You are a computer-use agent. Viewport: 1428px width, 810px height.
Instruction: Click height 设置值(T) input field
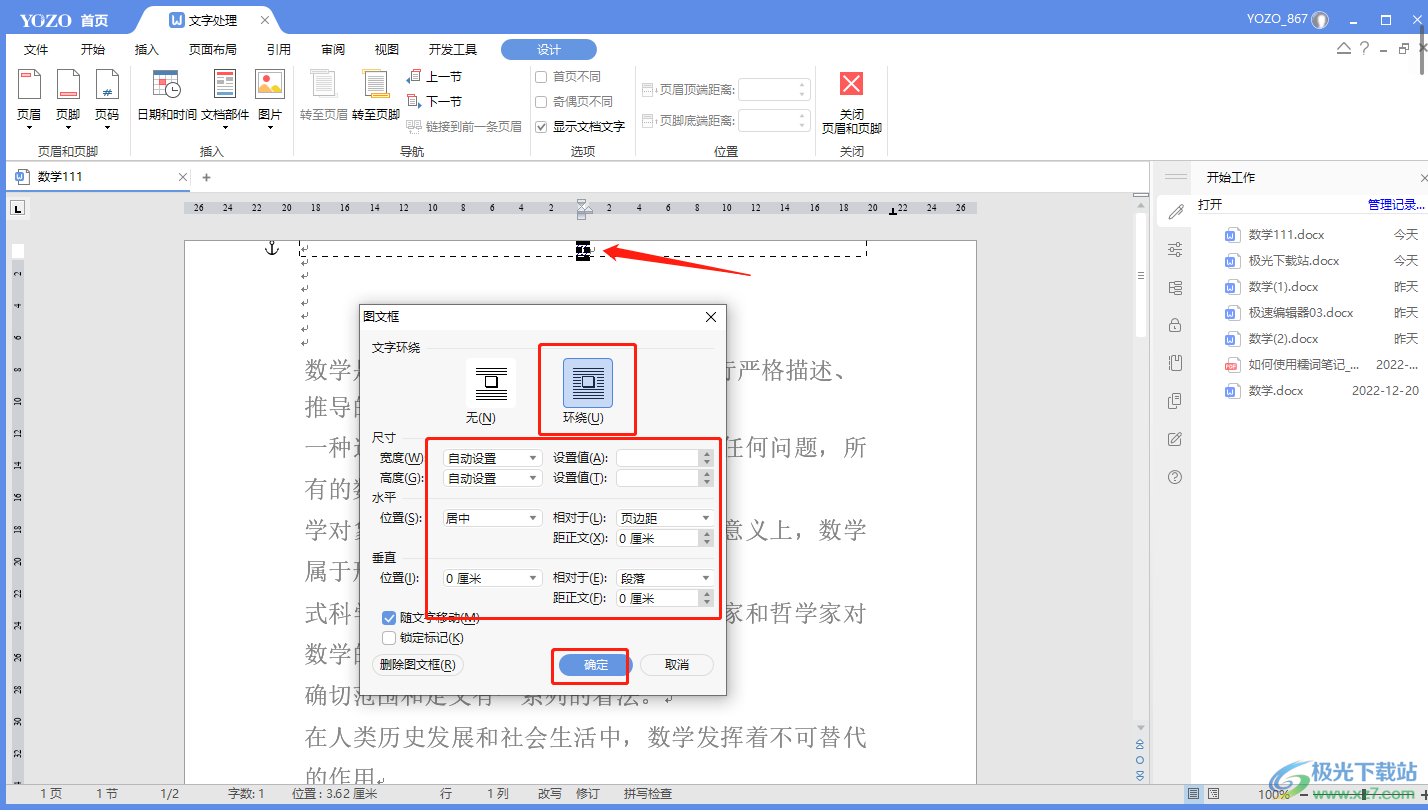[x=658, y=478]
